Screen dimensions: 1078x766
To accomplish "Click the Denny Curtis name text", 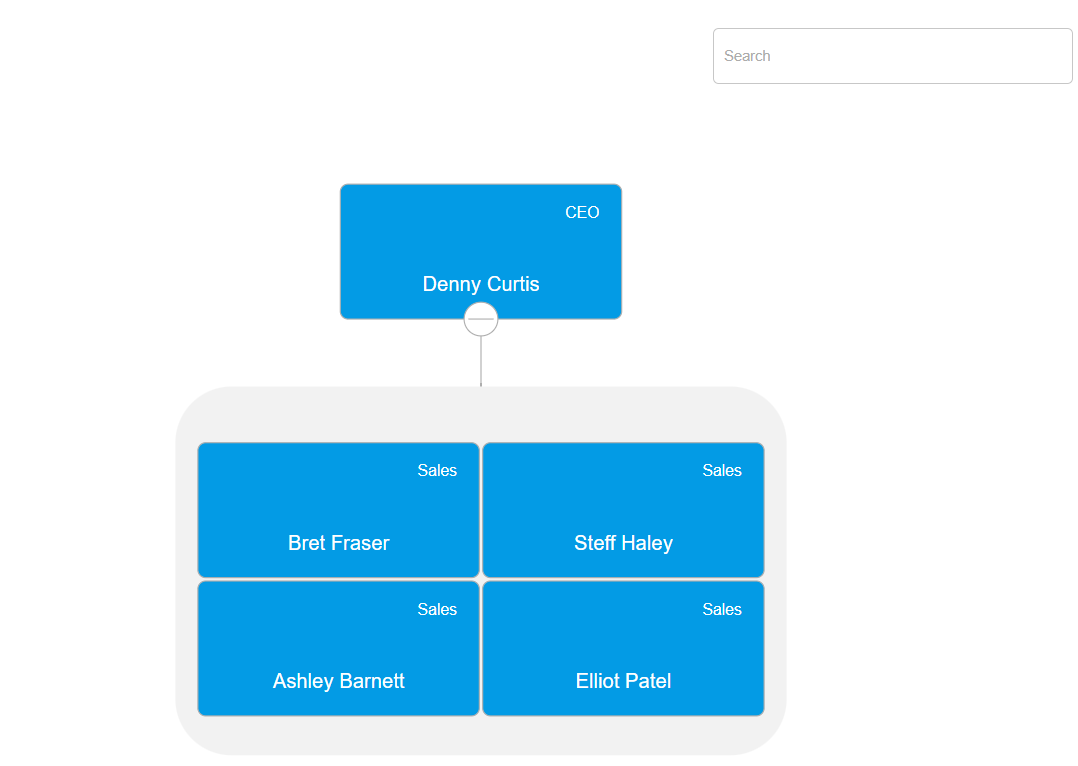I will pos(481,284).
